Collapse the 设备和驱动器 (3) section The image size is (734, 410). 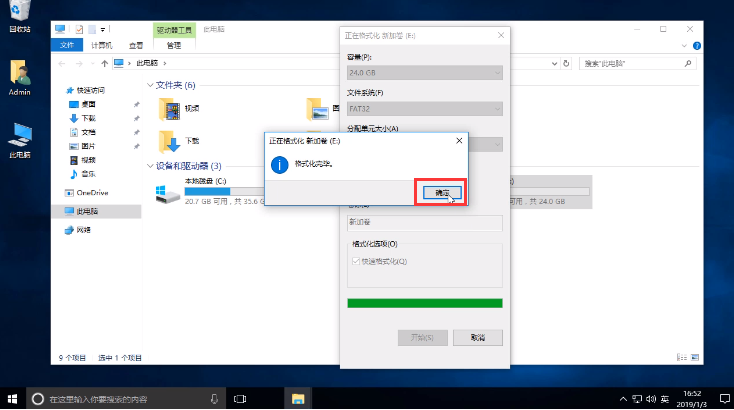151,165
